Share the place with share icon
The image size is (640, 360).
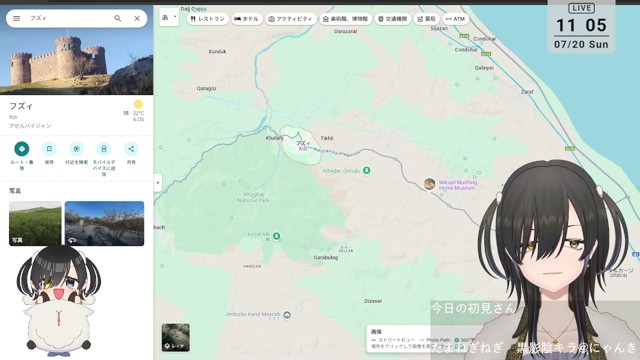(x=131, y=149)
